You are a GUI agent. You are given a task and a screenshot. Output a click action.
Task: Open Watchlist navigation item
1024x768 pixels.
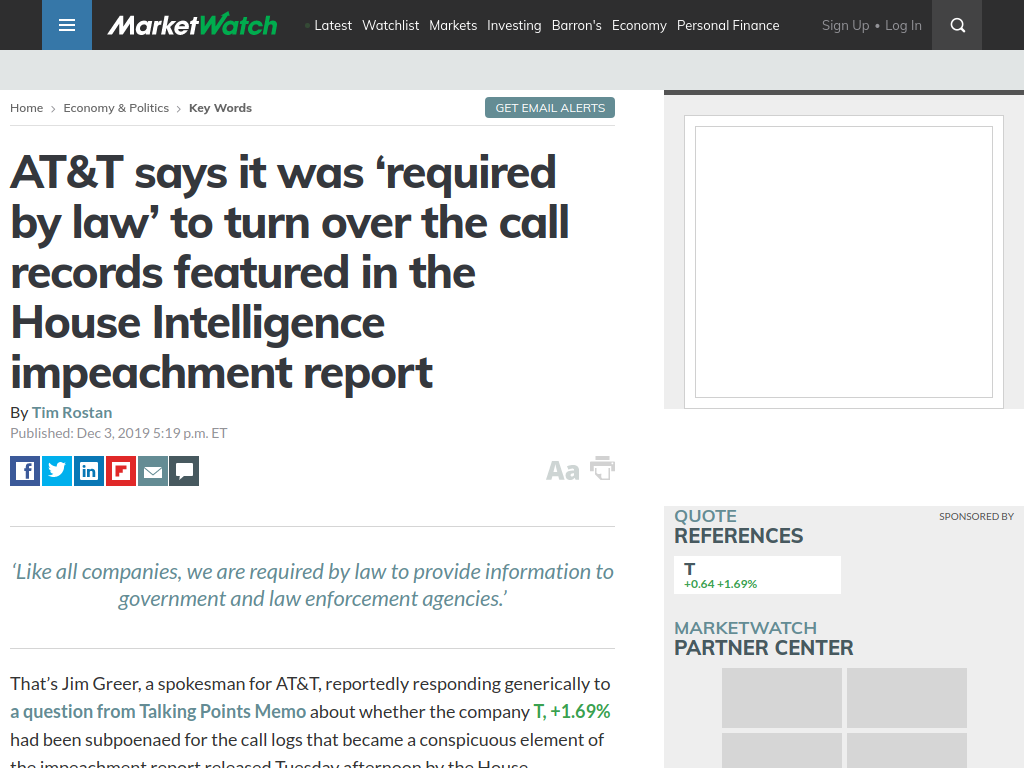point(391,25)
